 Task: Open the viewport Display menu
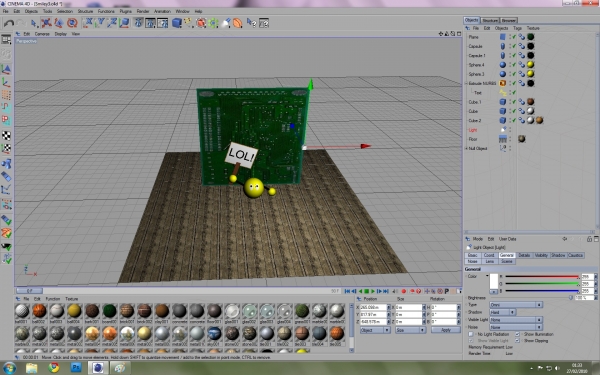pyautogui.click(x=60, y=34)
